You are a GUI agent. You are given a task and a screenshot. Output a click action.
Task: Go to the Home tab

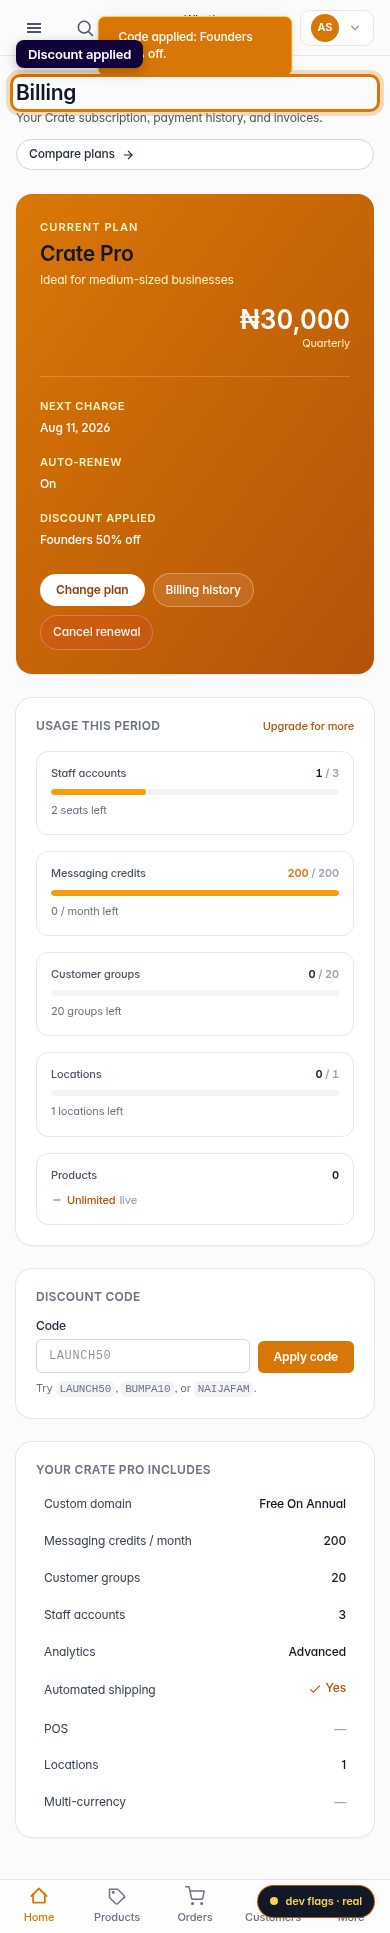tap(39, 1906)
